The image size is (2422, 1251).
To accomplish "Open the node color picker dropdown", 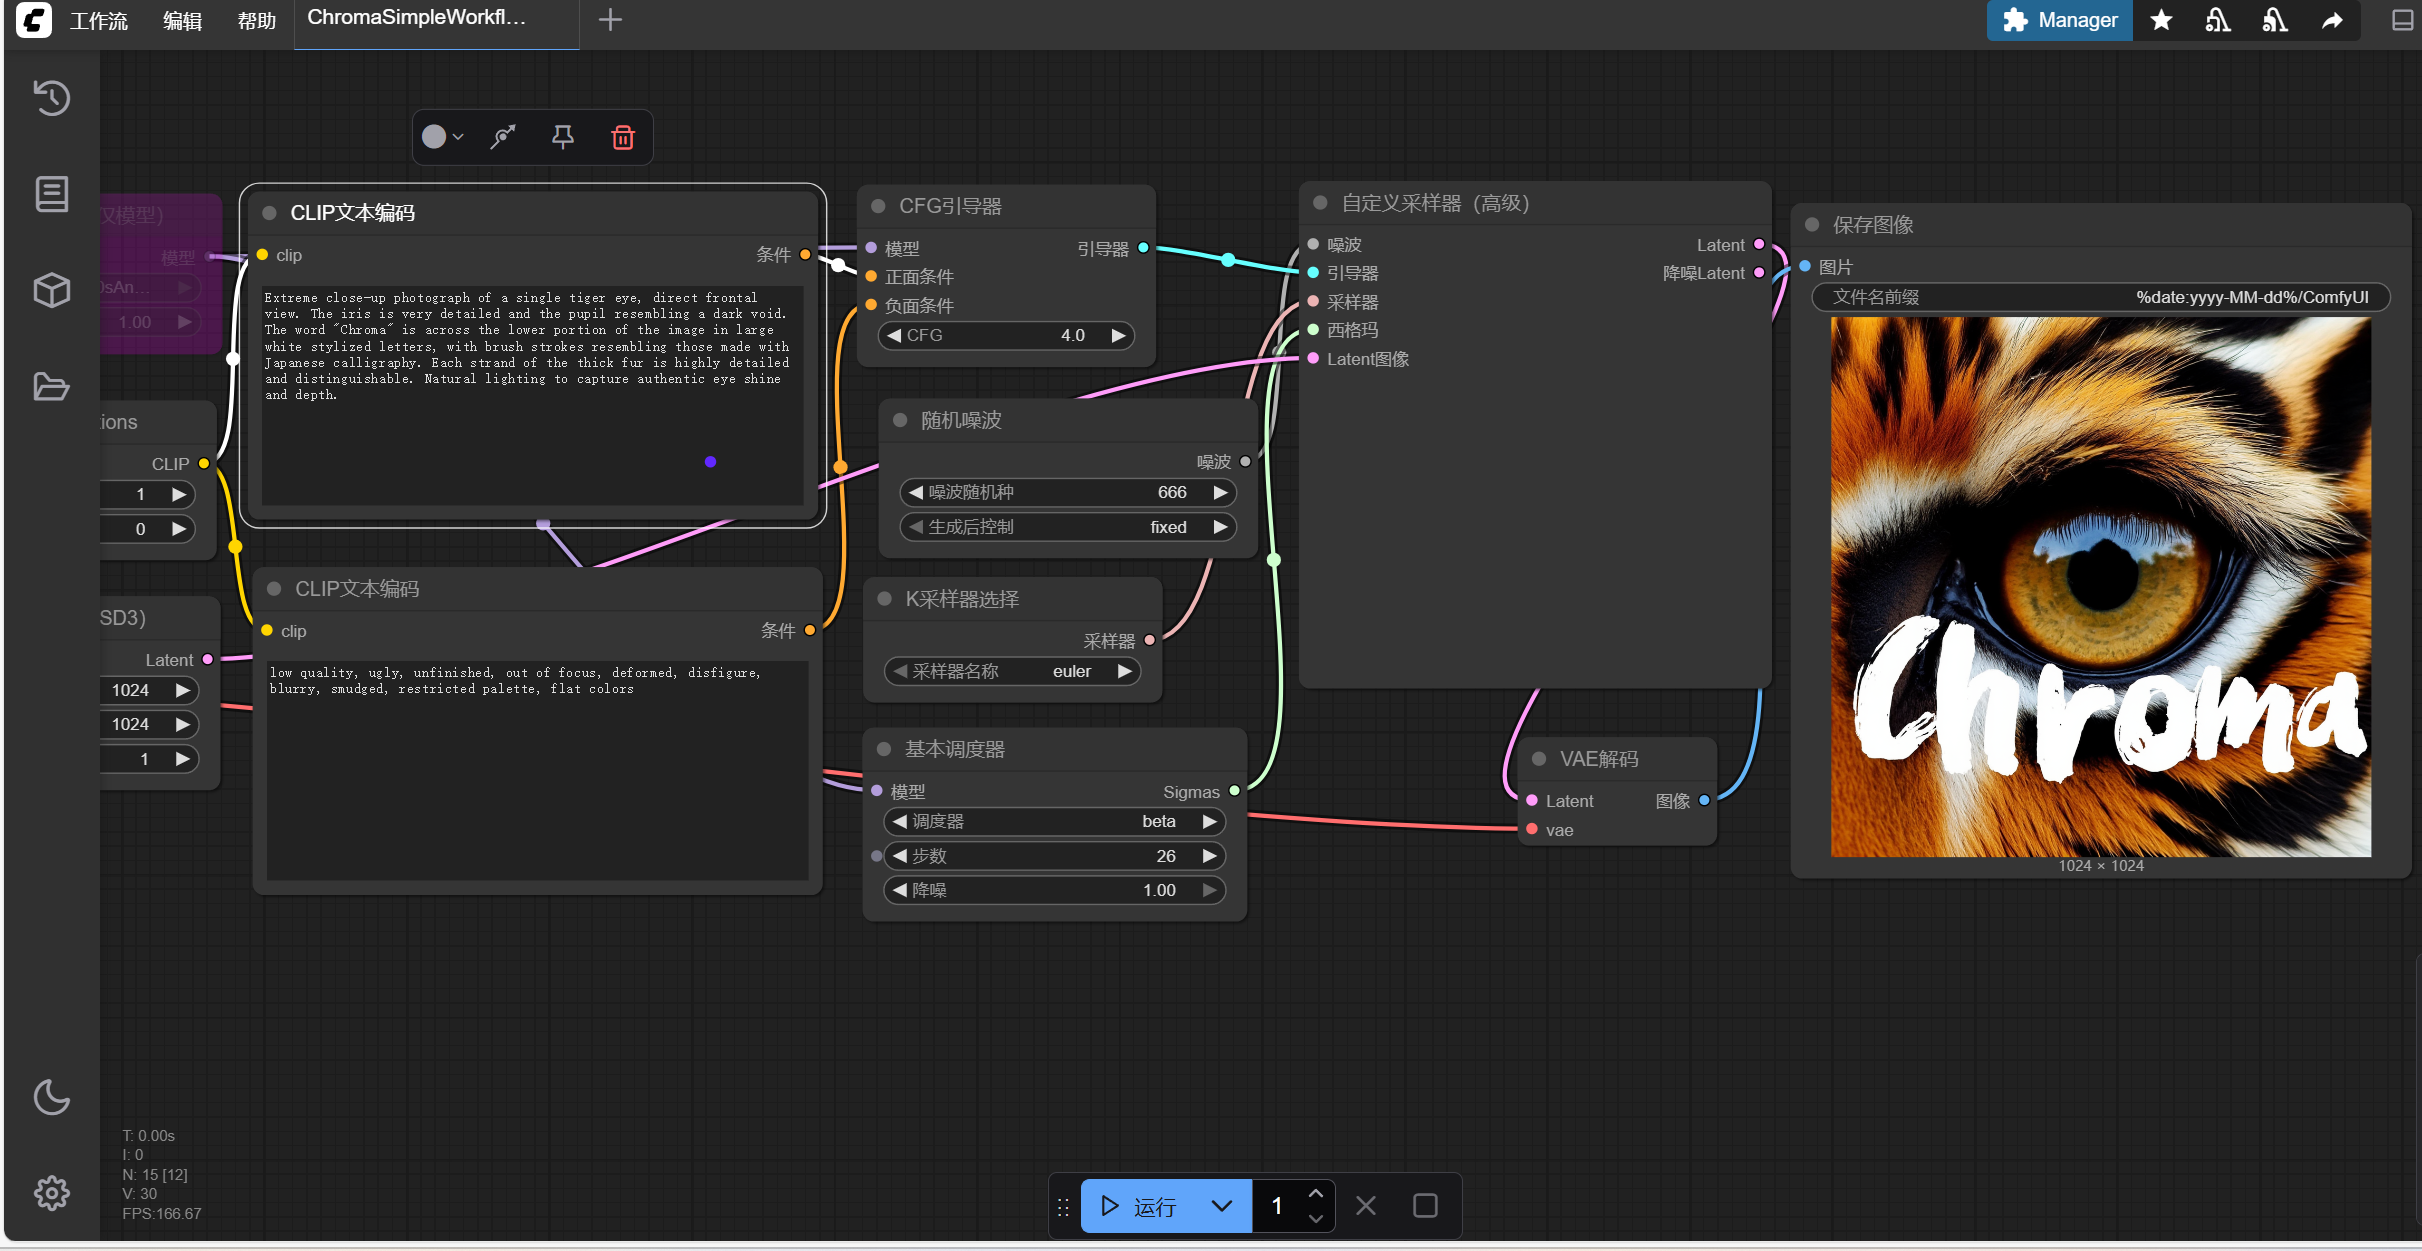I will 442,137.
